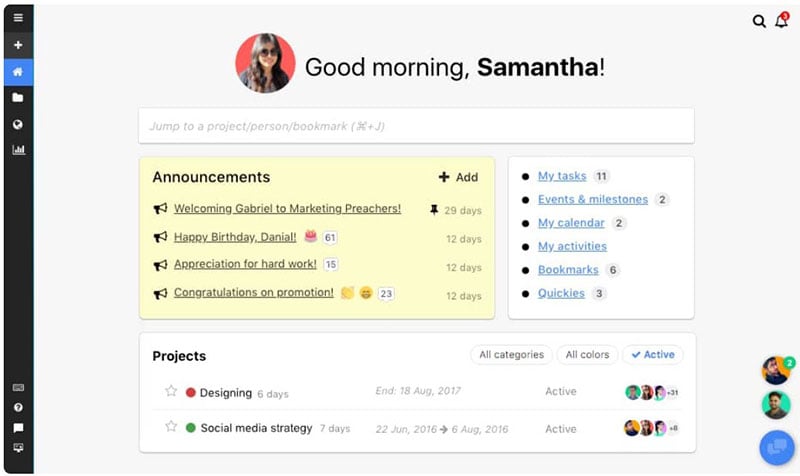This screenshot has width=800, height=476.
Task: Click Active status of Designing row
Action: 561,391
